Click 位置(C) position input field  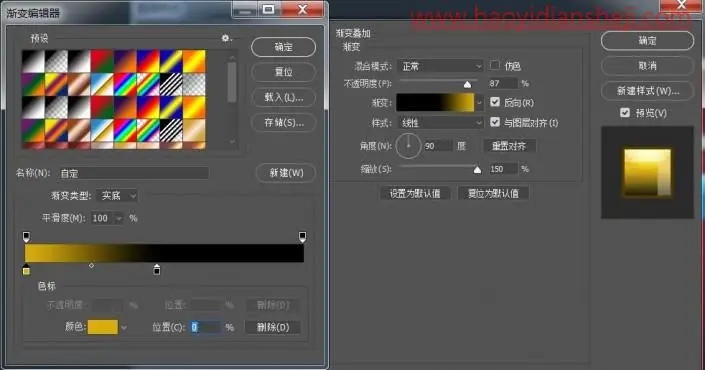[x=205, y=327]
